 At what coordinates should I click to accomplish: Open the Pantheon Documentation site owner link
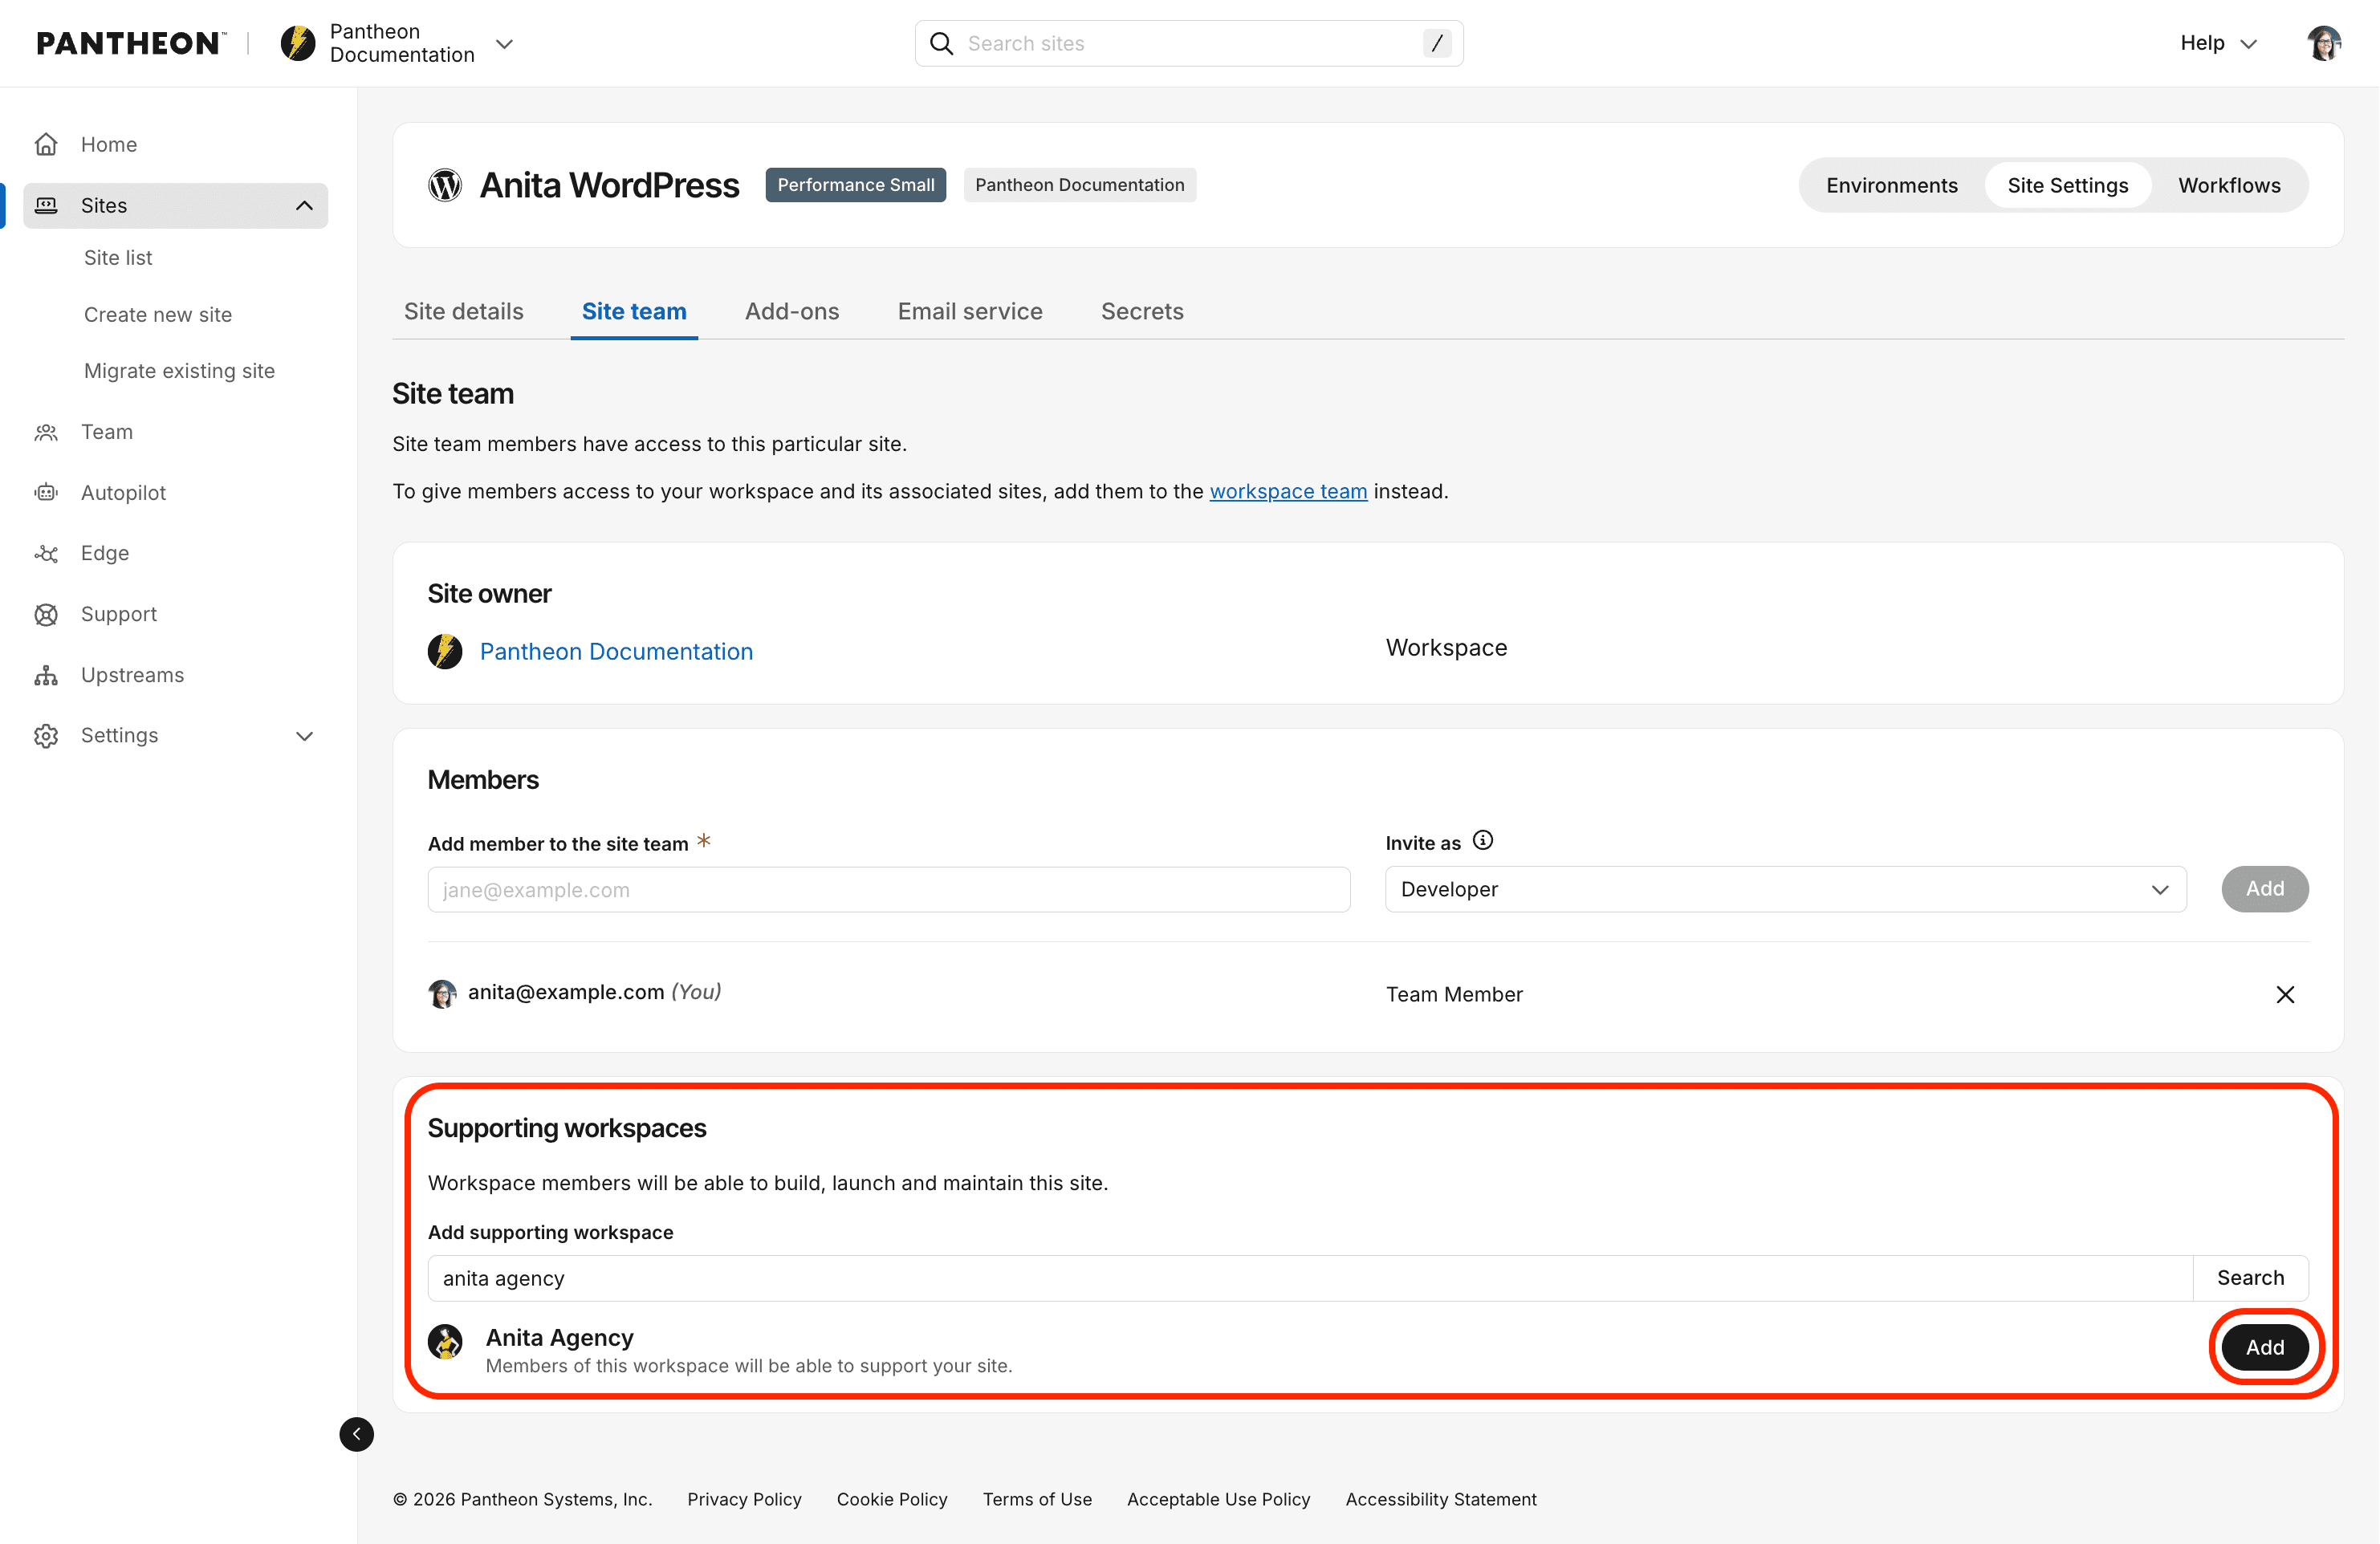tap(616, 651)
